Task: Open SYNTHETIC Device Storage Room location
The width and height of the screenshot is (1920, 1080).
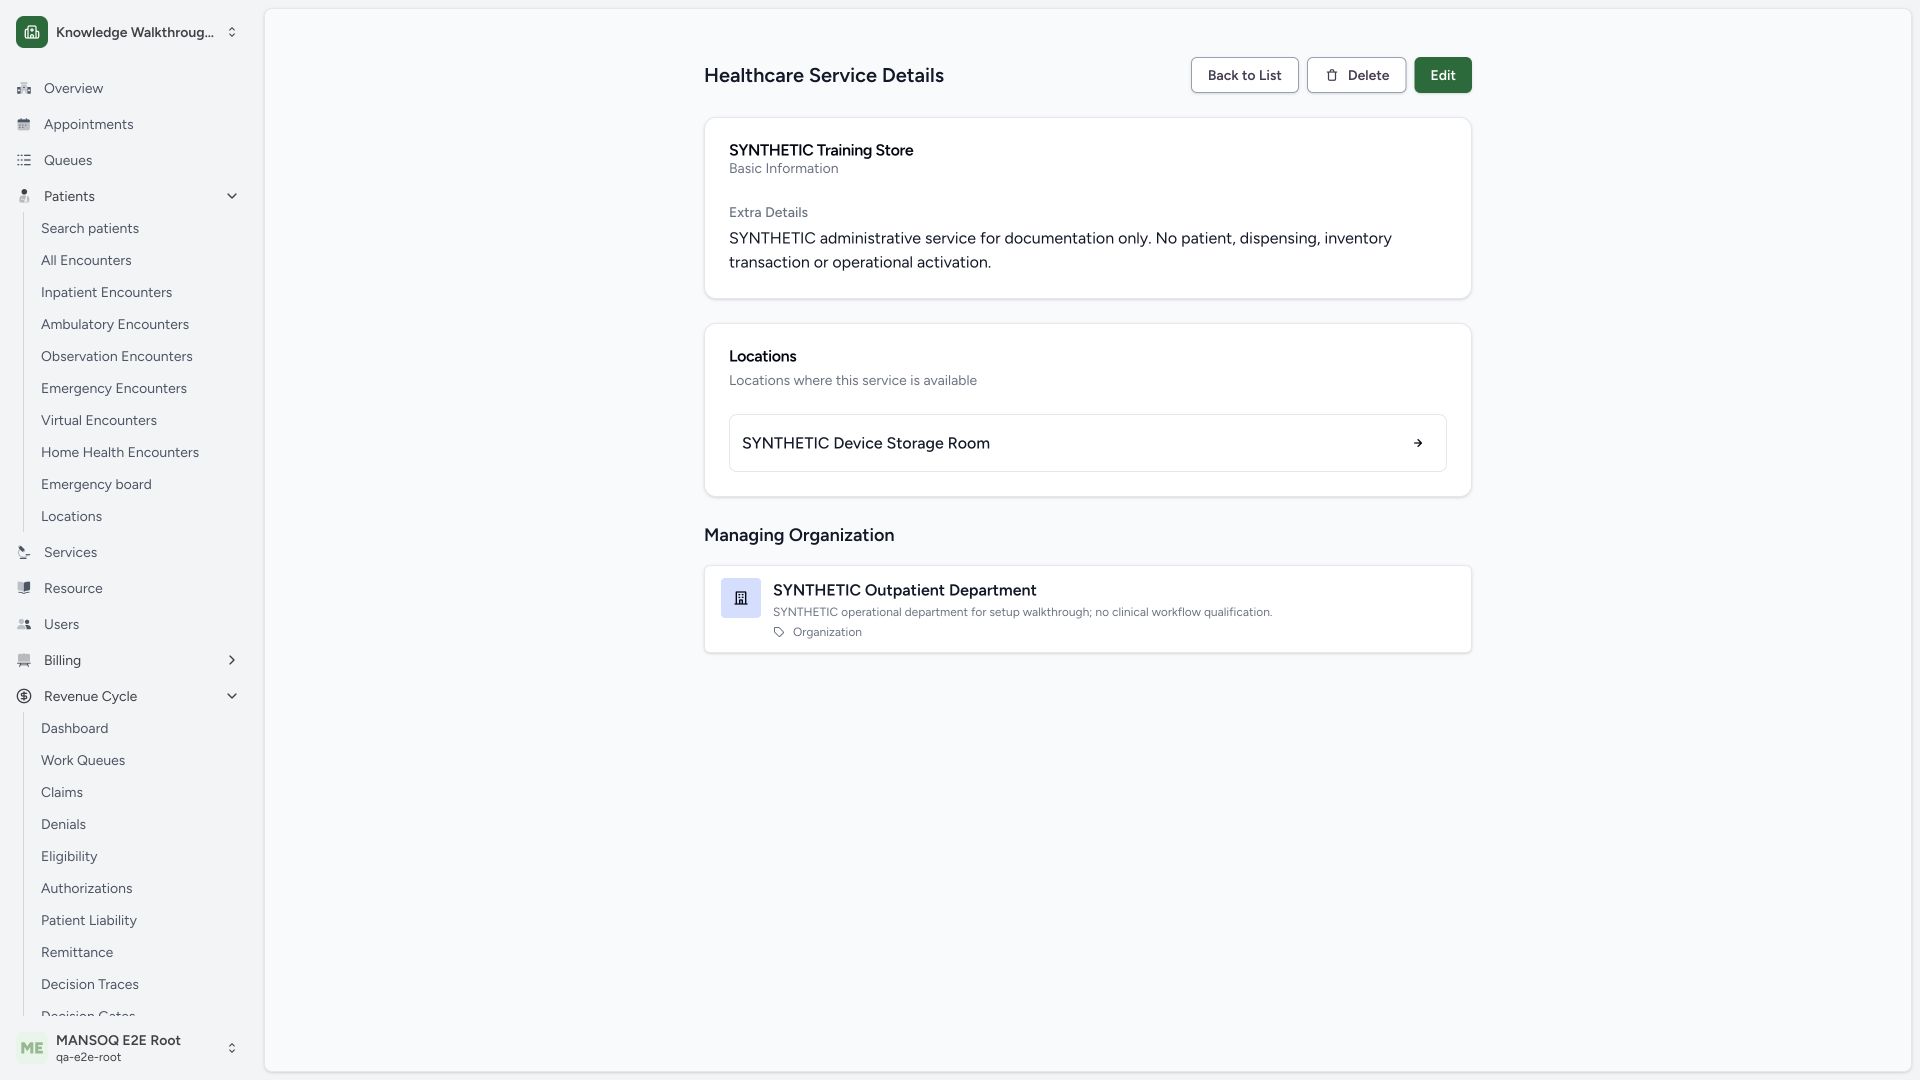Action: (x=1087, y=443)
